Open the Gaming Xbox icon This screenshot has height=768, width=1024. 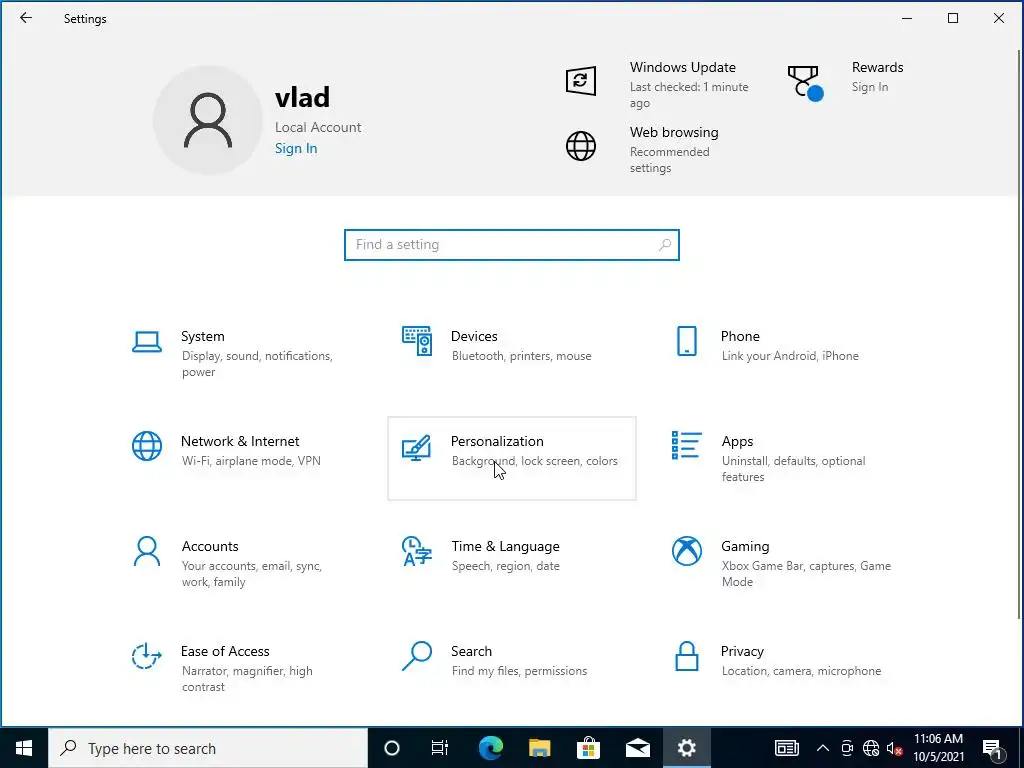[x=687, y=551]
